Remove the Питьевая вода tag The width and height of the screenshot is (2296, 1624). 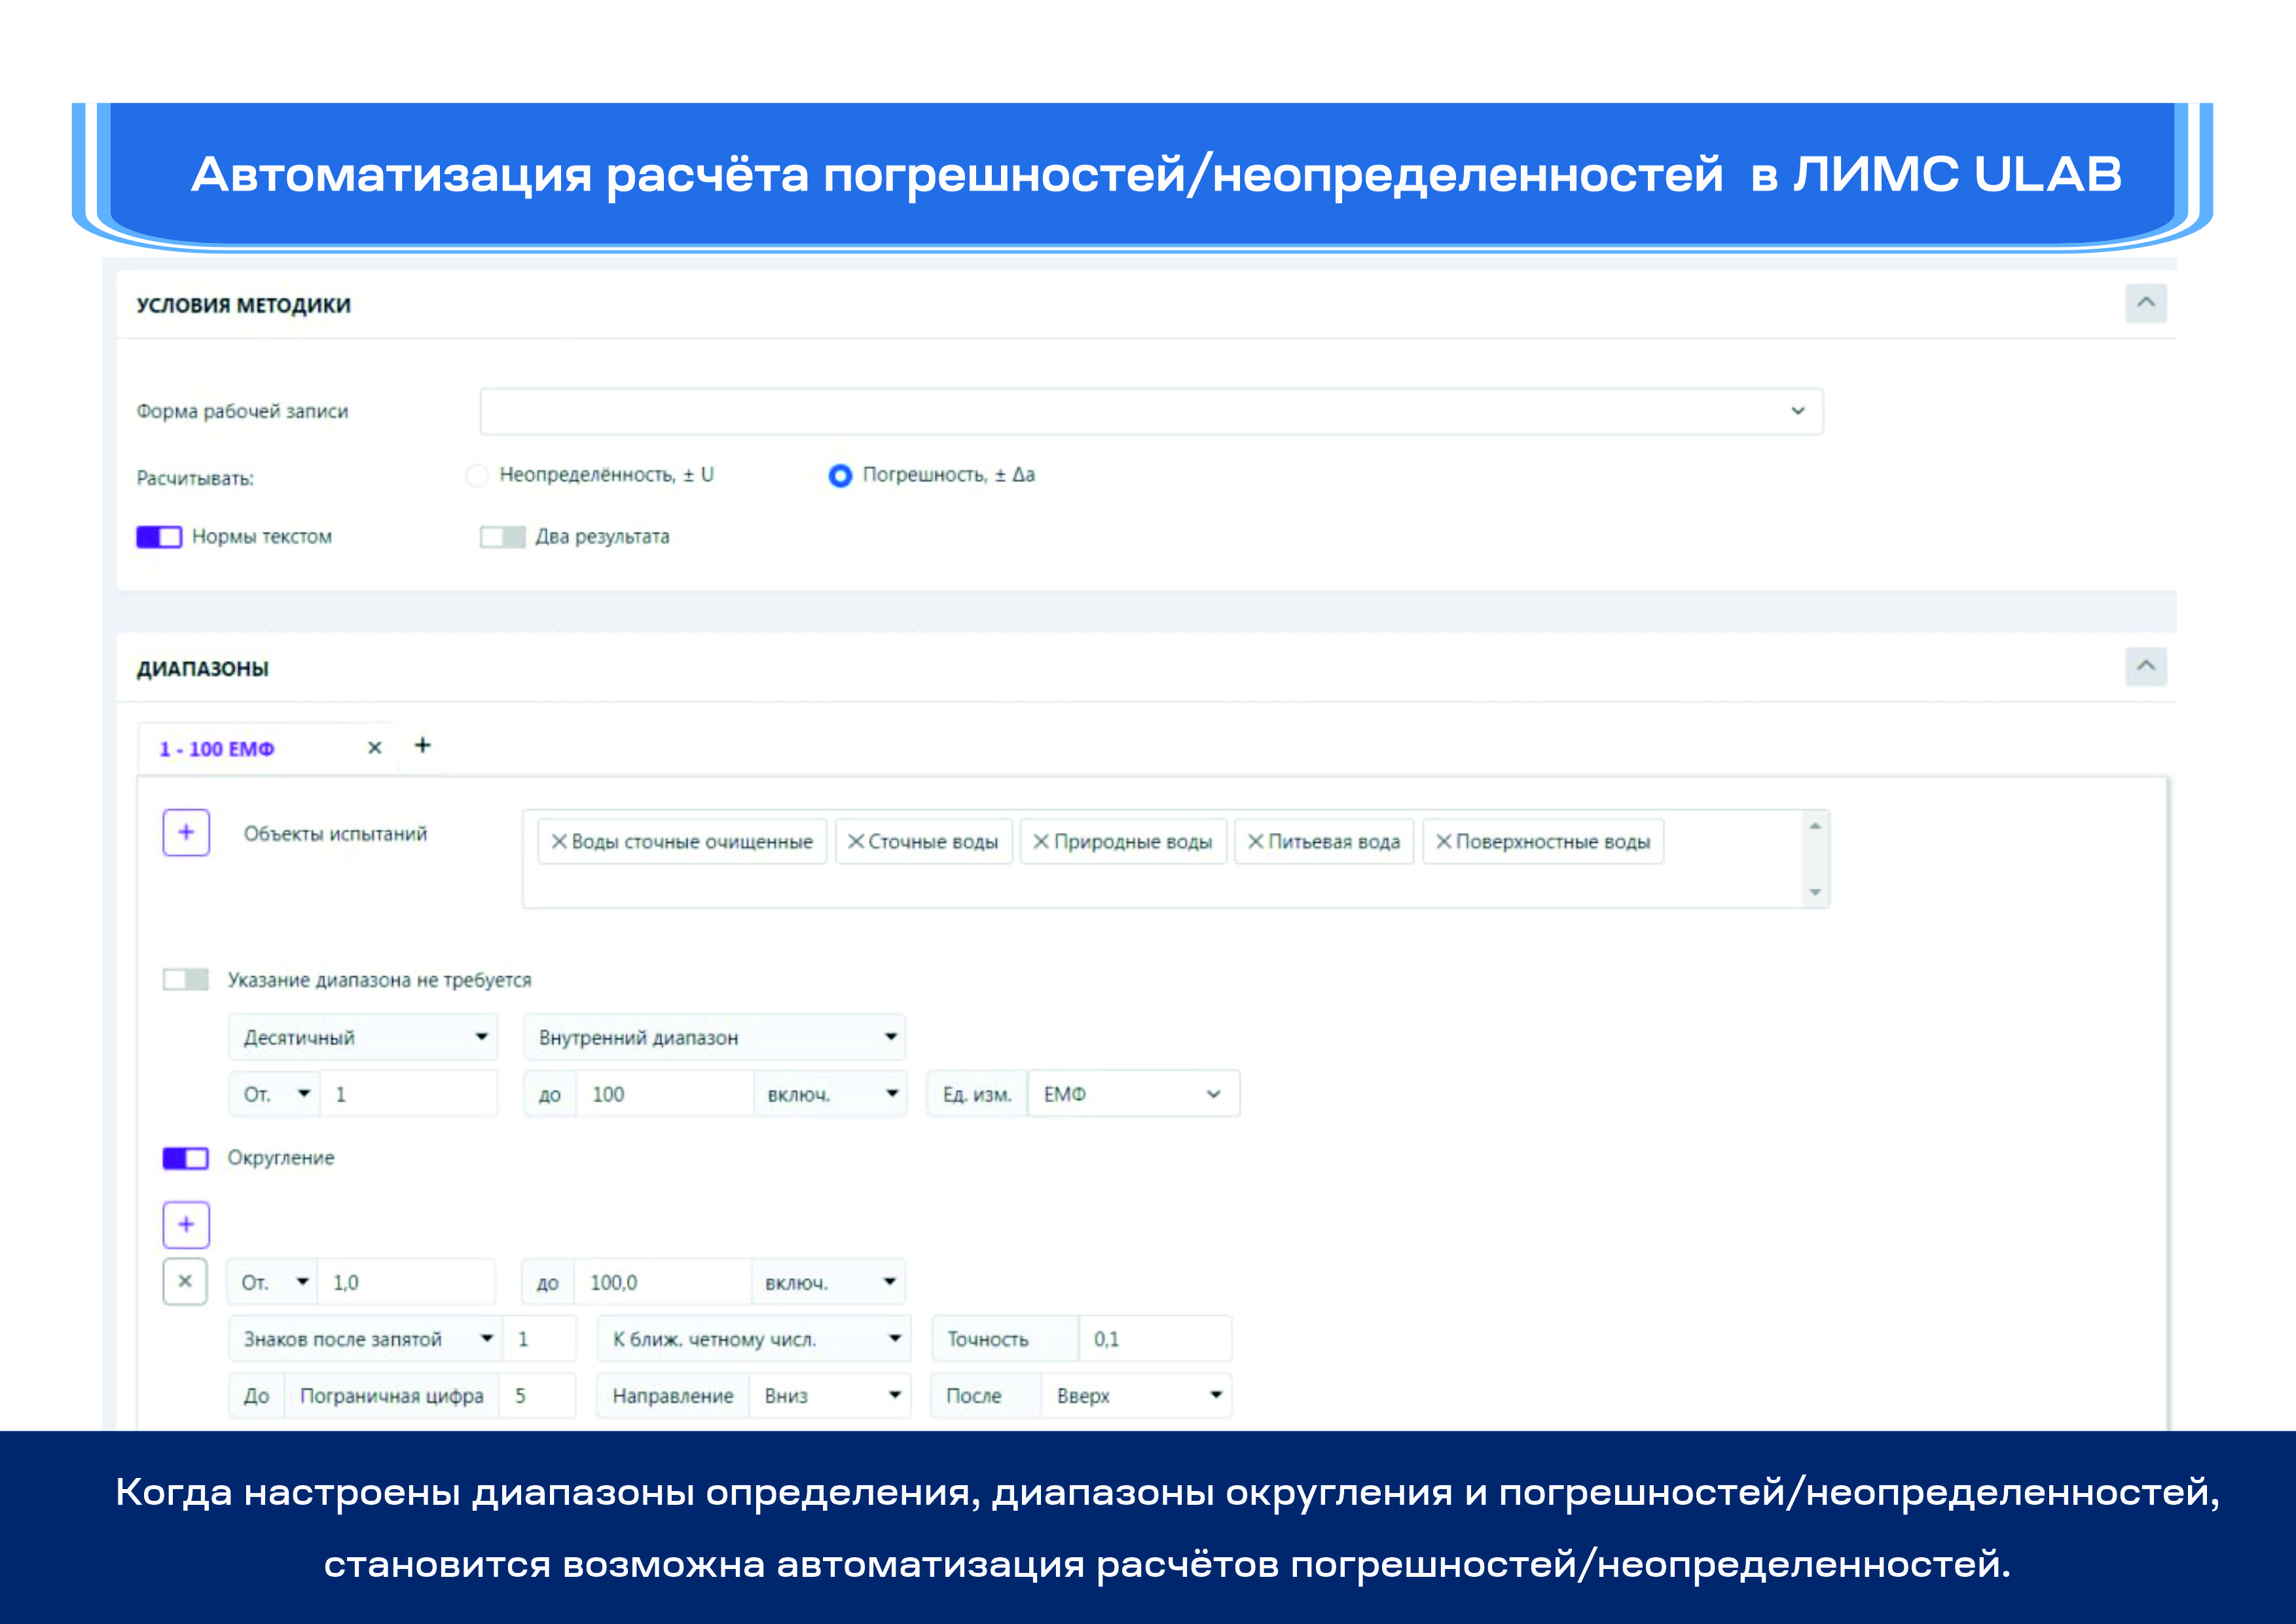[1255, 842]
